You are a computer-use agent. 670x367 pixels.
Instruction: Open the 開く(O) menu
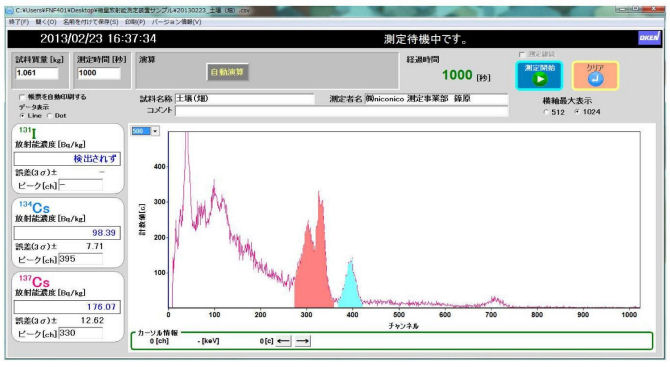point(46,22)
